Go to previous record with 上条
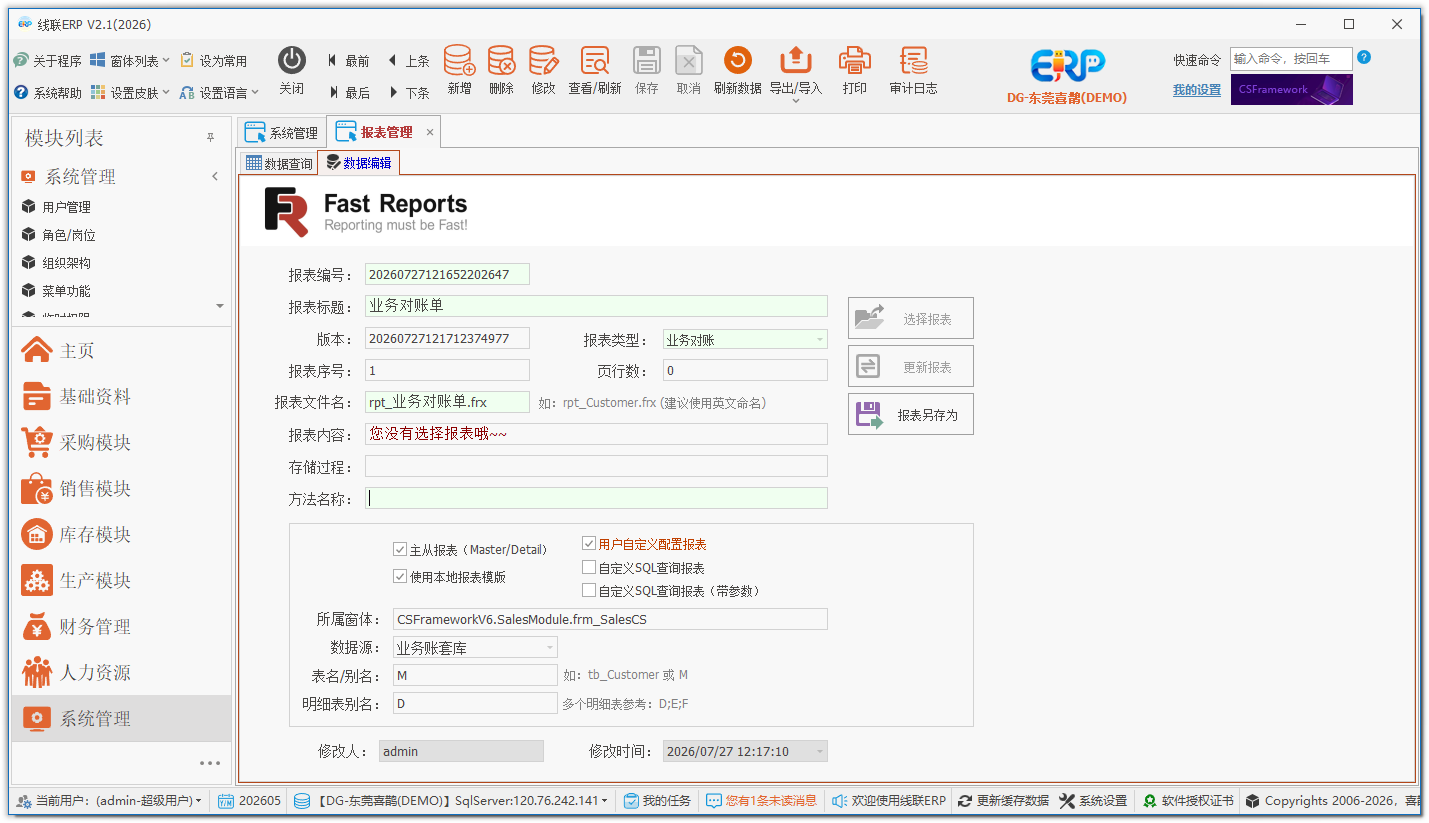Image resolution: width=1429 pixels, height=823 pixels. click(408, 61)
